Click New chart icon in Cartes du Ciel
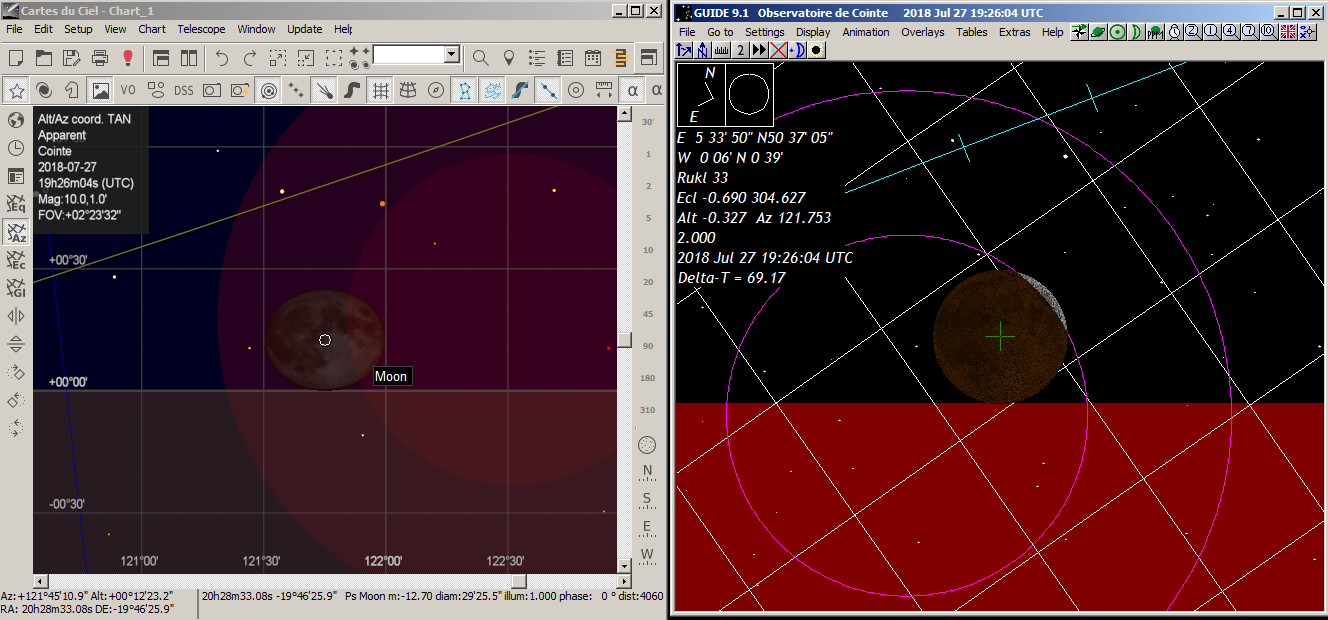This screenshot has height=620, width=1328. click(x=17, y=58)
